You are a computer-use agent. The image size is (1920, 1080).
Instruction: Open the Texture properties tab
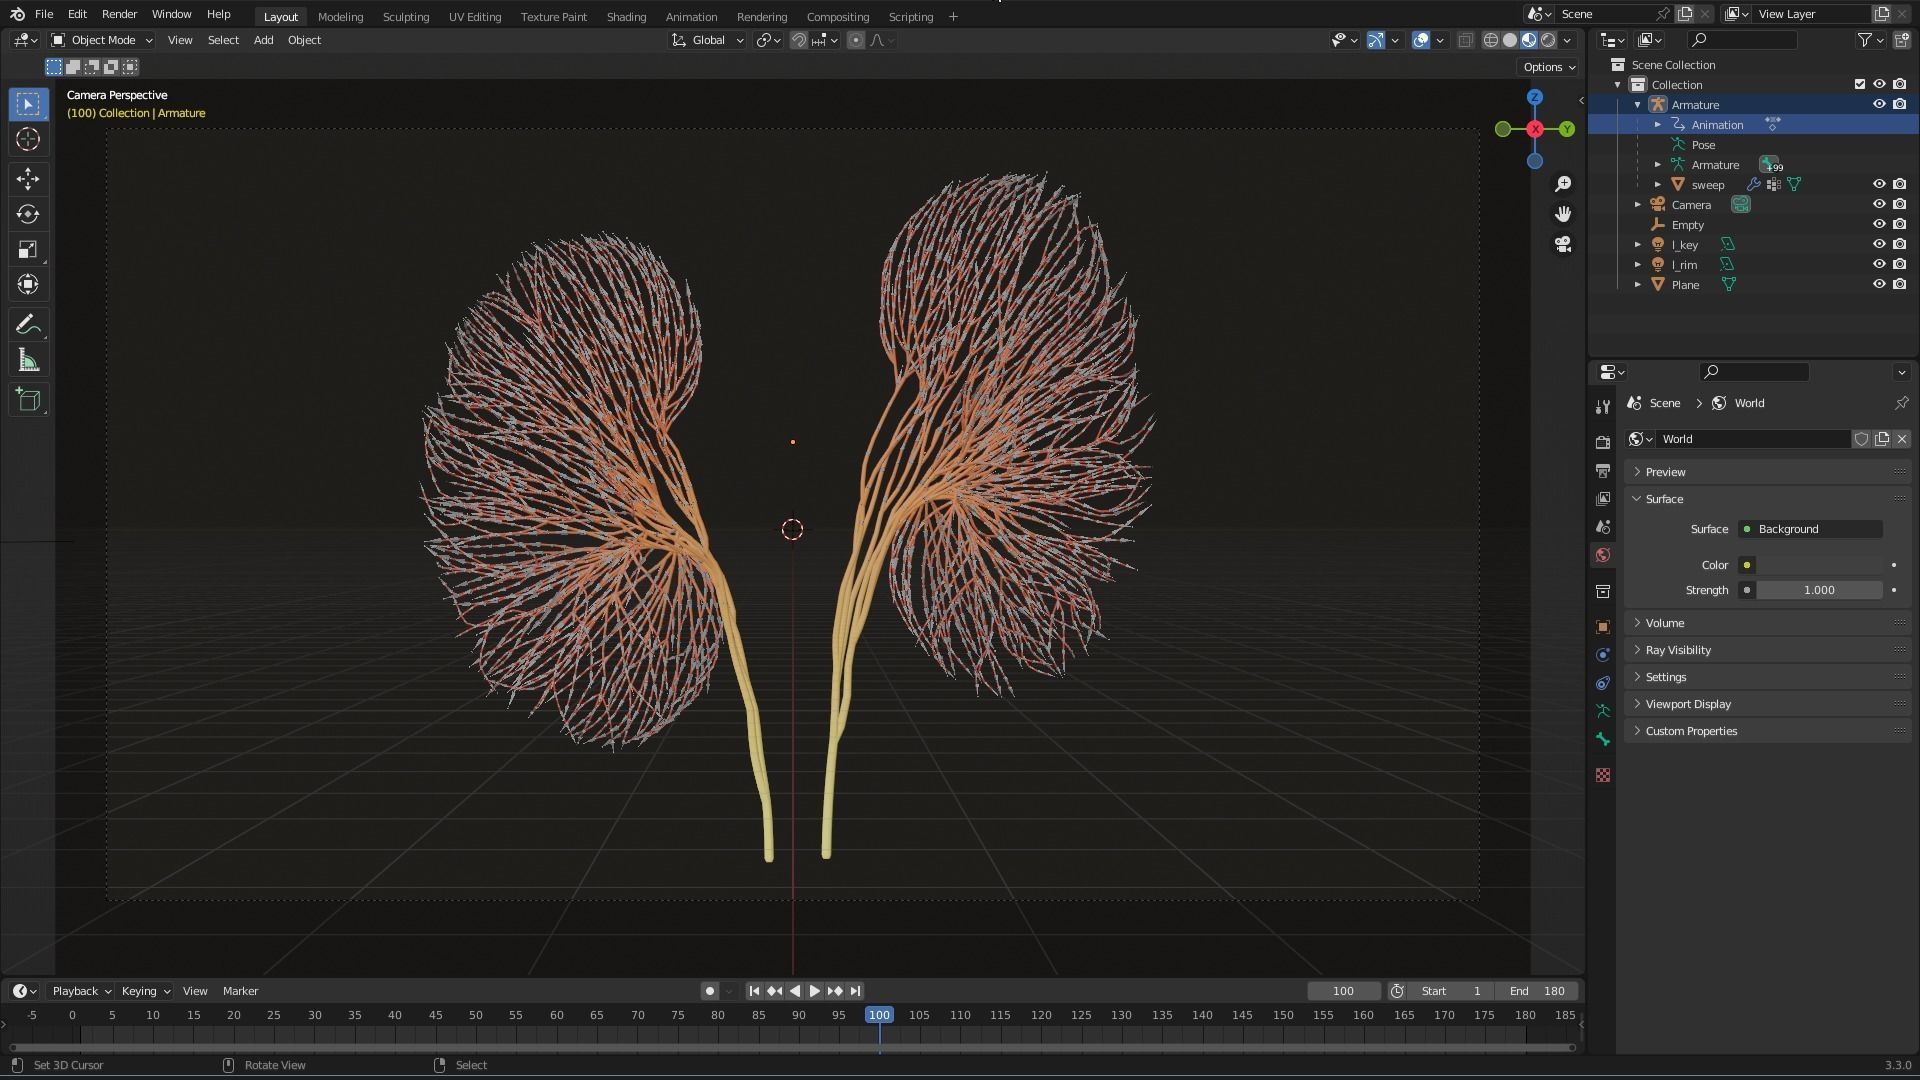tap(1603, 775)
